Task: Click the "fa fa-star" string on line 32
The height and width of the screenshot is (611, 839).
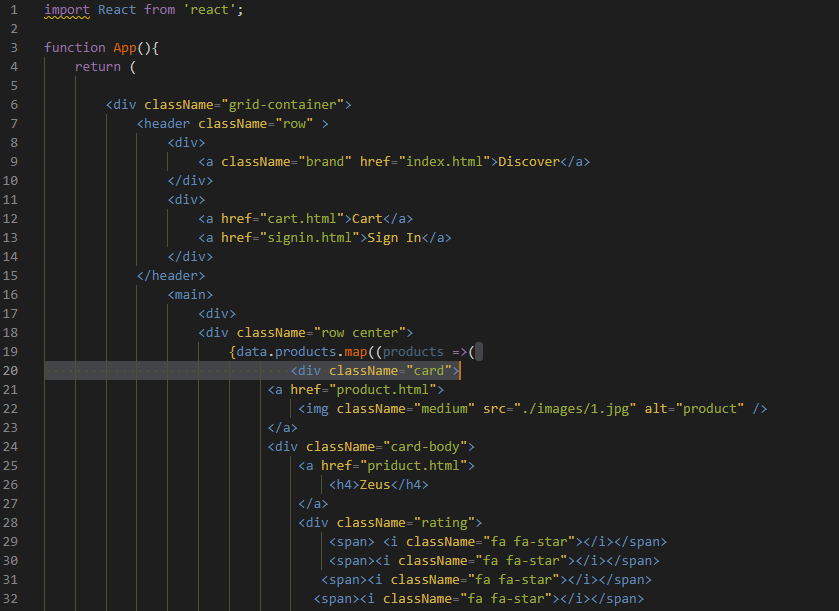Action: click(x=506, y=599)
